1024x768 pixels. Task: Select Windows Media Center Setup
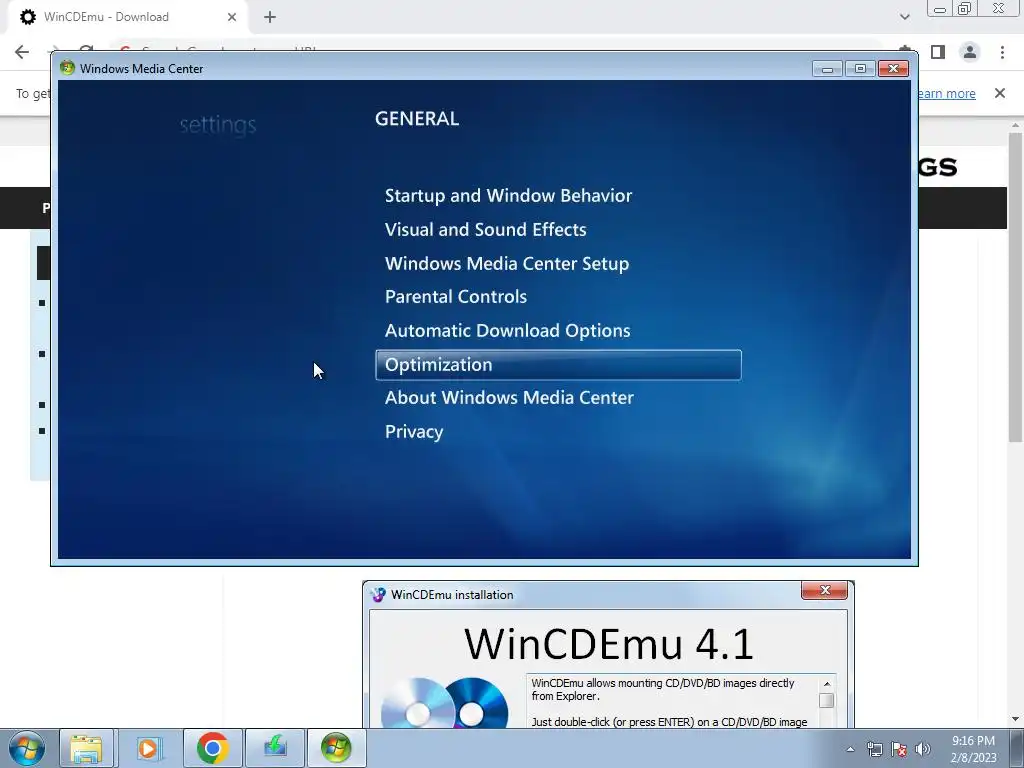(507, 263)
